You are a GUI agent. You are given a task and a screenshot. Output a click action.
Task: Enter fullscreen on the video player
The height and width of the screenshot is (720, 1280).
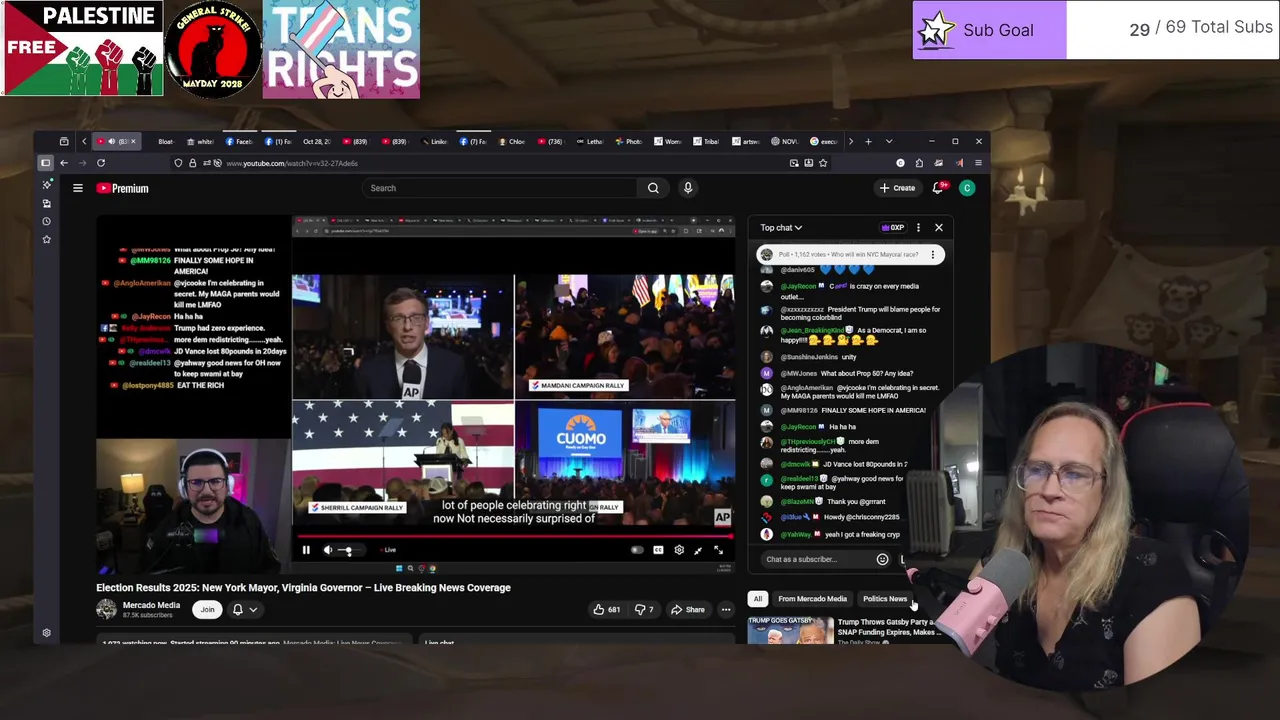click(x=718, y=550)
